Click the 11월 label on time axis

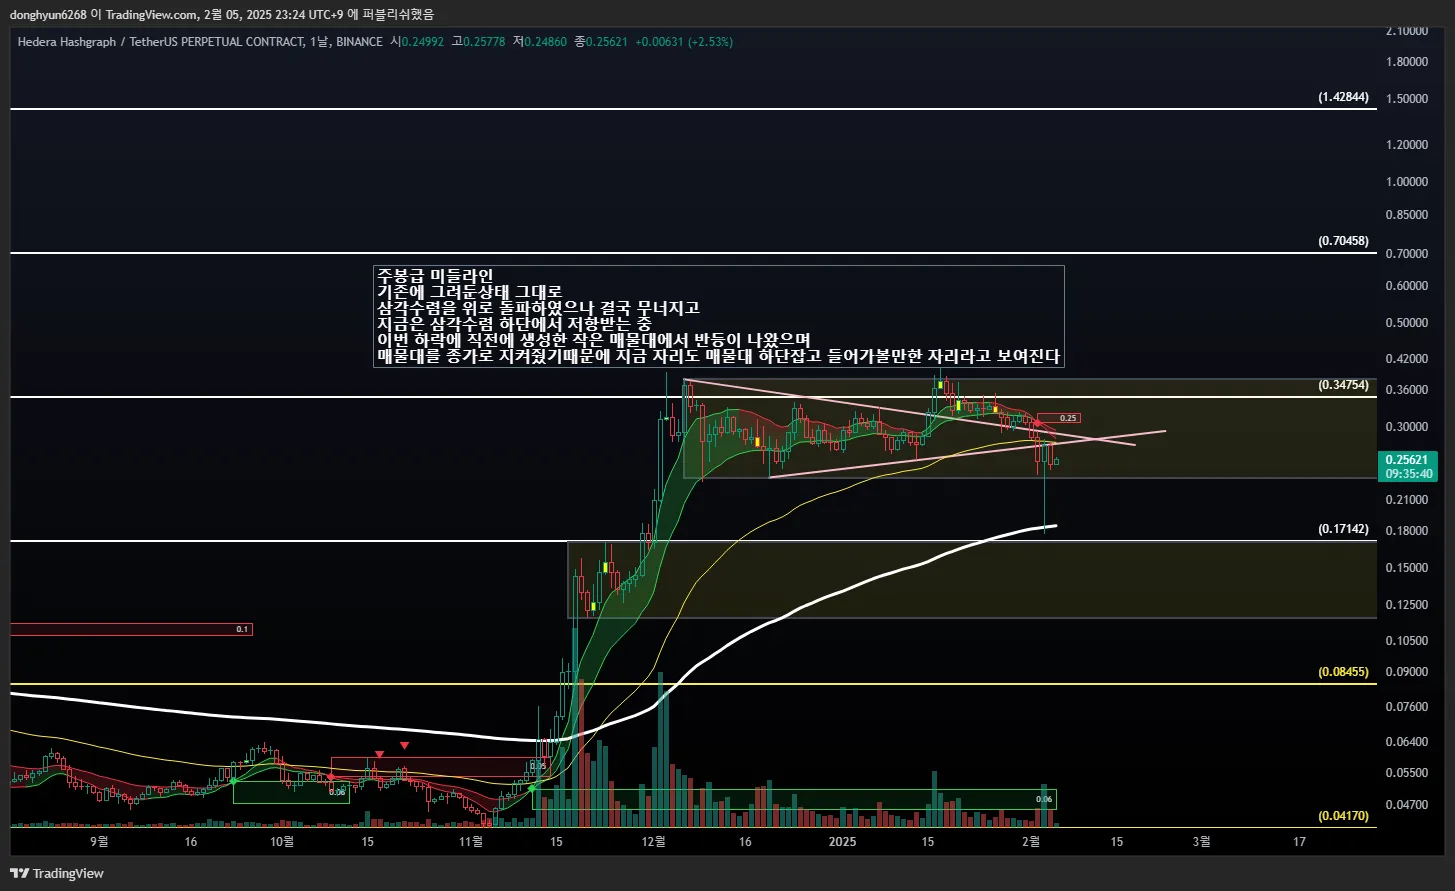470,842
